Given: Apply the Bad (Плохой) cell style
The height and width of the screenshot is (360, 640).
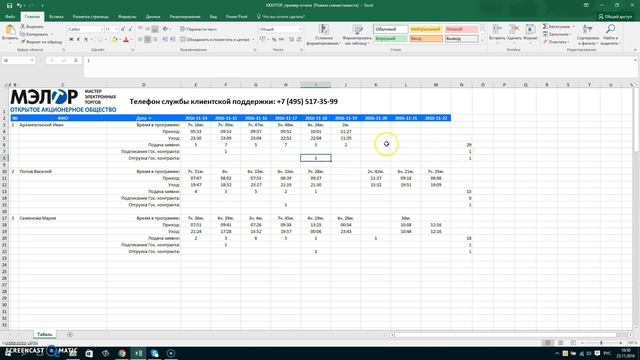Looking at the screenshot, I should pyautogui.click(x=461, y=29).
